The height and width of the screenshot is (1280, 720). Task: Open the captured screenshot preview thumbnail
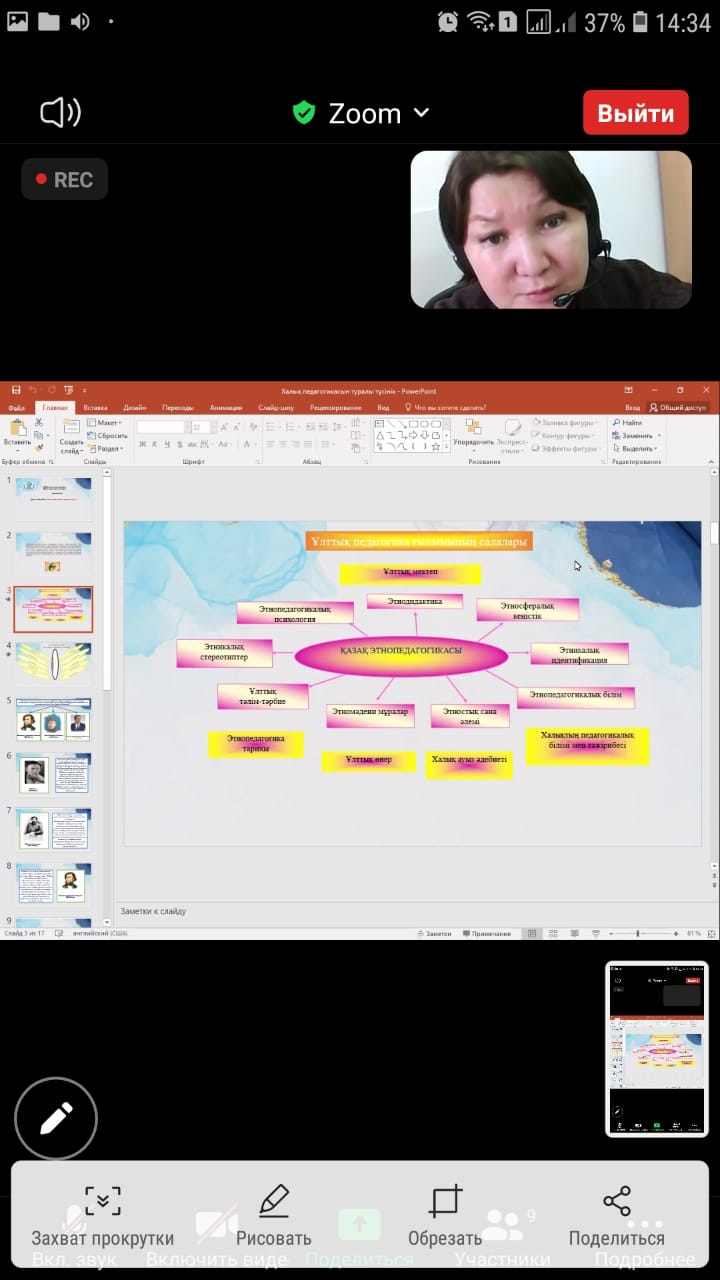[657, 1049]
